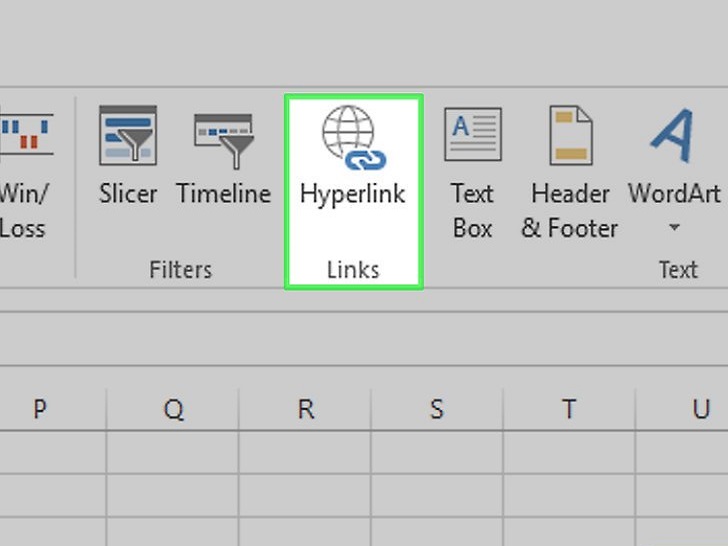The image size is (728, 546).
Task: Select the first visible cell under column S
Action: pos(437,451)
